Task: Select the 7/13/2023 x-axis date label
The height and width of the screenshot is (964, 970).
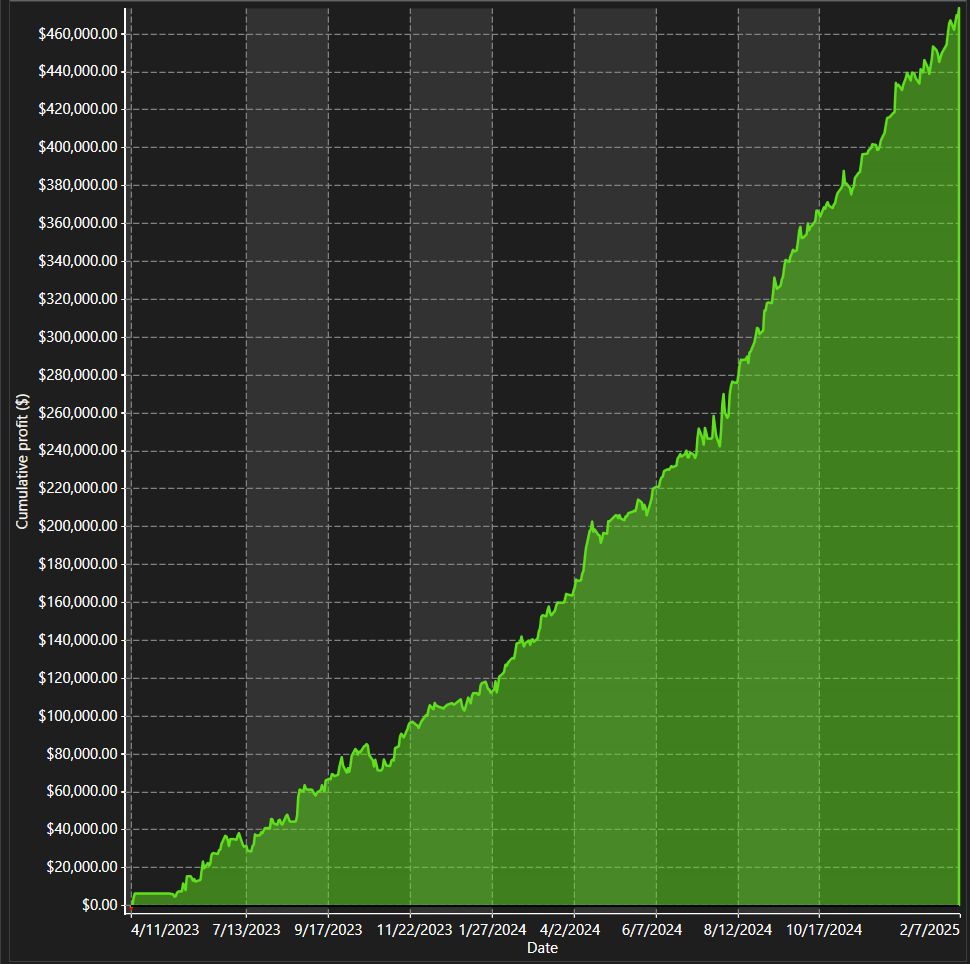Action: [x=247, y=929]
